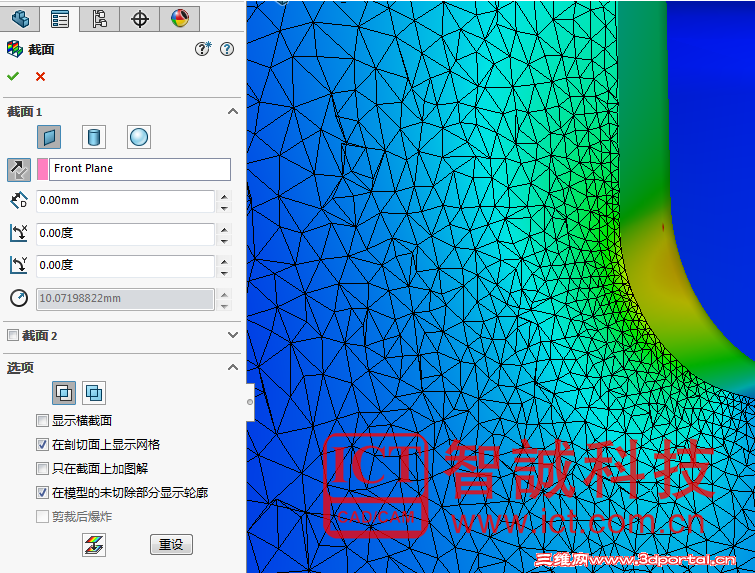The width and height of the screenshot is (755, 573).
Task: Open the help question mark icon
Action: point(227,49)
